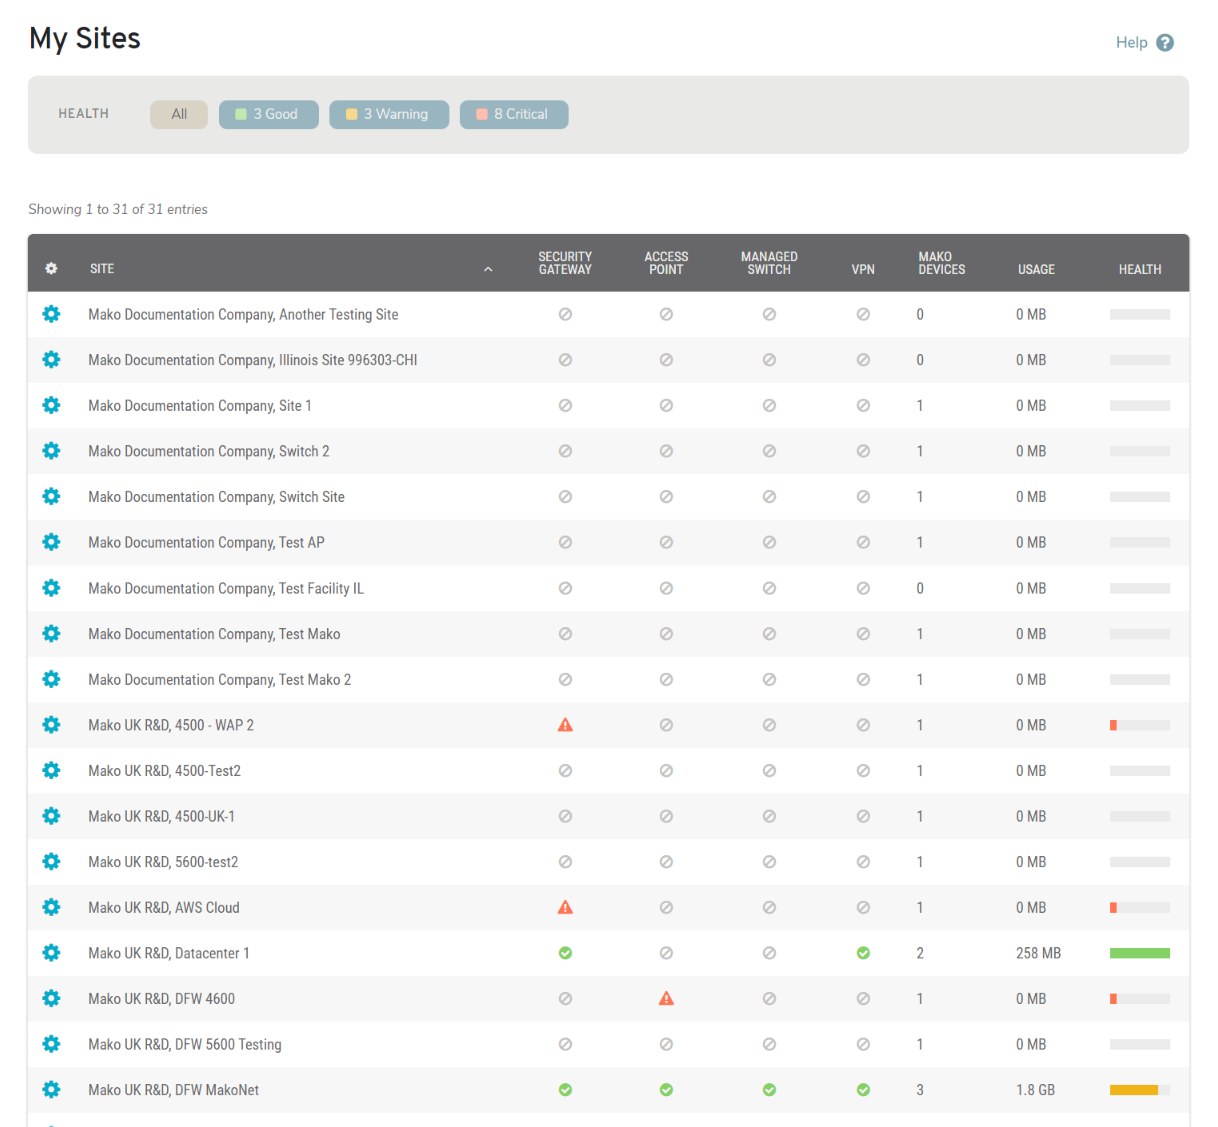The image size is (1218, 1127).
Task: Filter sites by 8 Critical health status
Action: click(514, 114)
